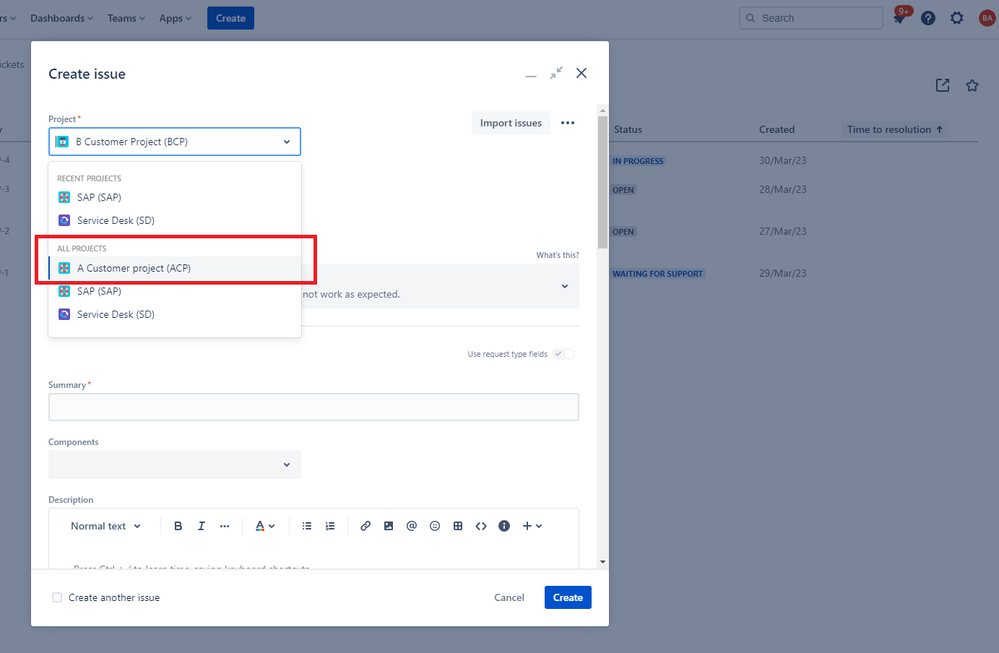999x653 pixels.
Task: Open the Apps menu
Action: [x=175, y=18]
